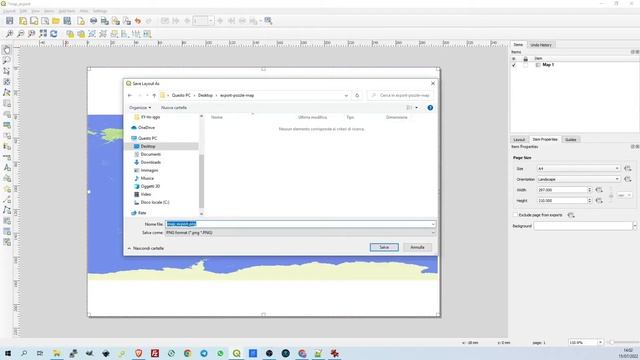Click the Group Items toolbar icon

click(92, 34)
